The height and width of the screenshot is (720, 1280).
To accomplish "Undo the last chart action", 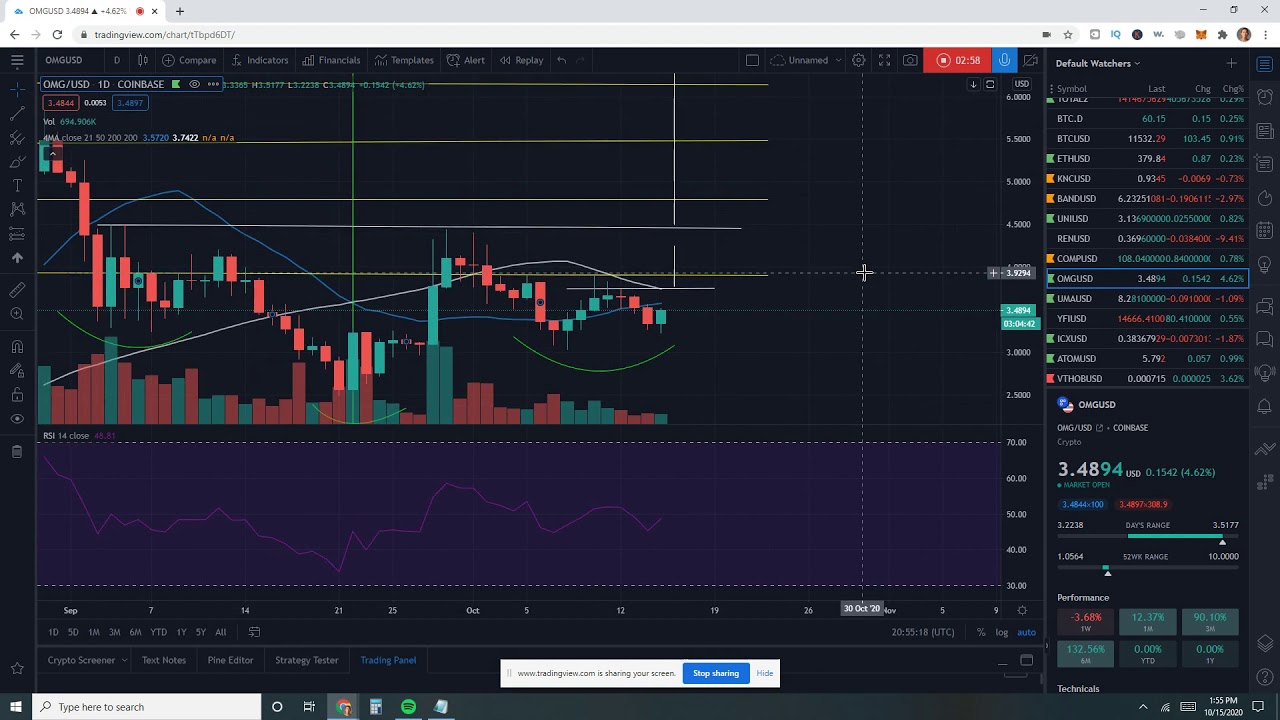I will 561,60.
